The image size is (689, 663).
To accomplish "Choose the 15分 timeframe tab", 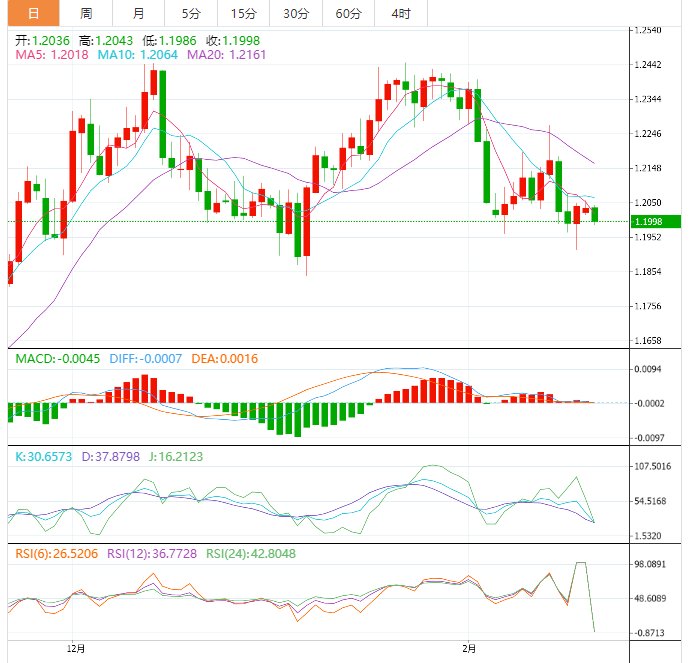I will (243, 13).
